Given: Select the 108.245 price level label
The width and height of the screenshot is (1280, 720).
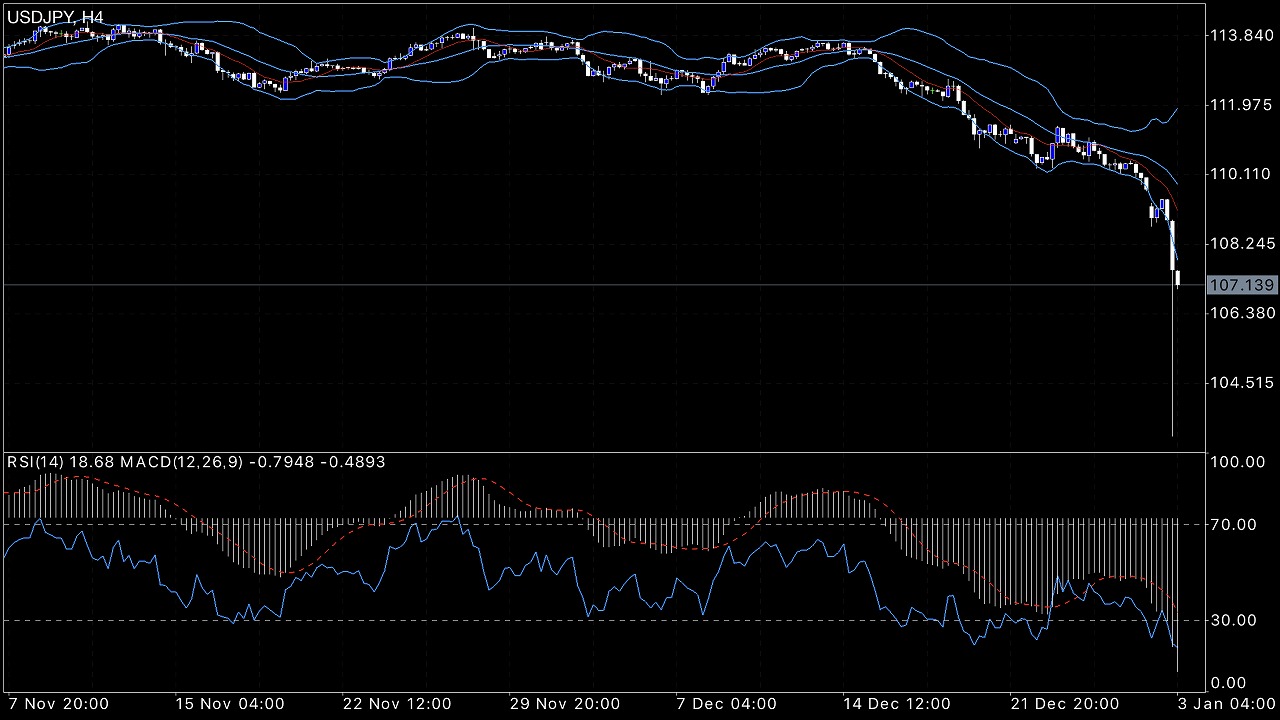Looking at the screenshot, I should (1241, 244).
